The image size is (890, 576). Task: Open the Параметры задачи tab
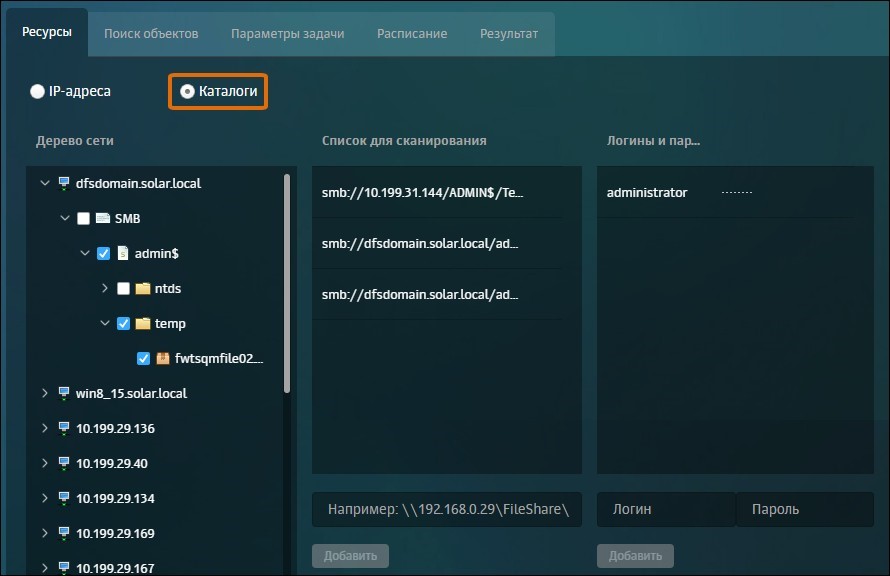(287, 34)
